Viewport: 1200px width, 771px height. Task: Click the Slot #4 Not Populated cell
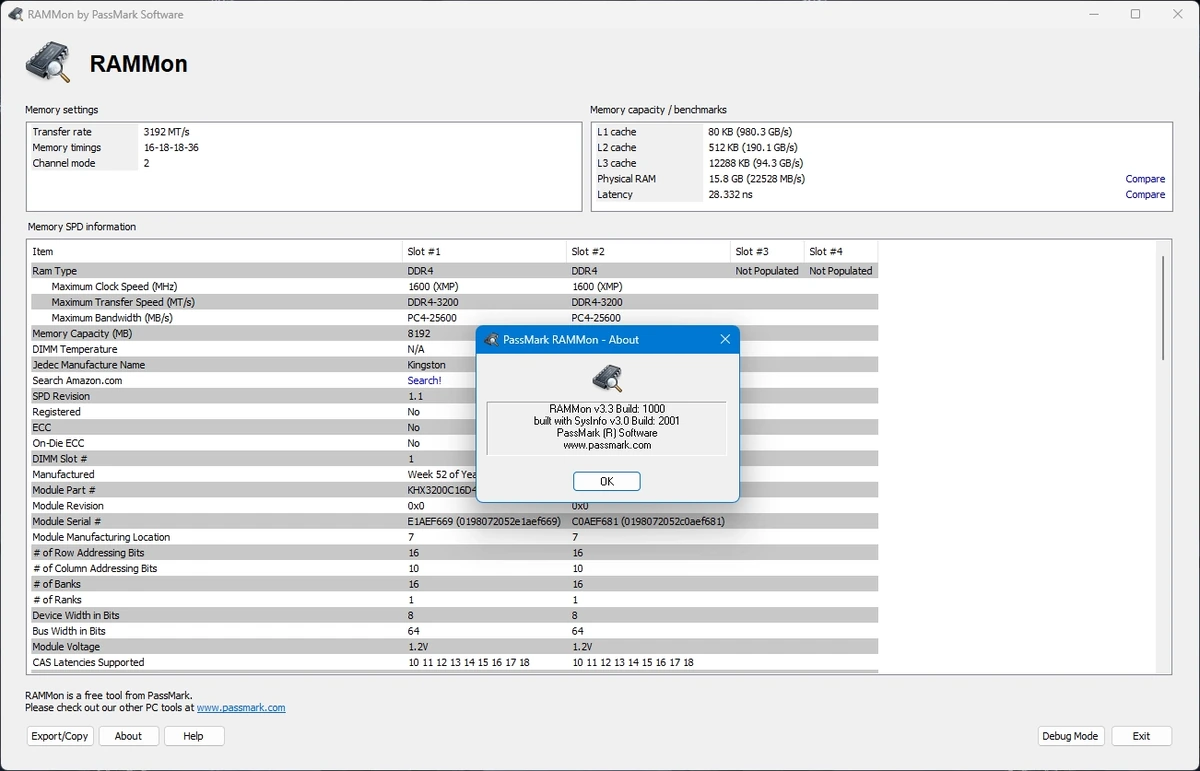(841, 271)
